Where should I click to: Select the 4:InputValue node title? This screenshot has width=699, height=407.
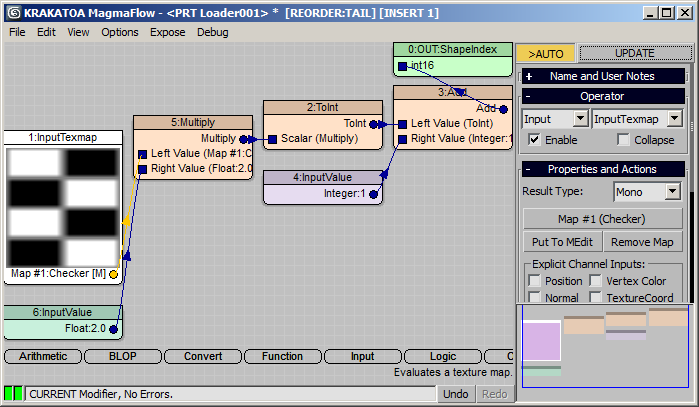(323, 177)
